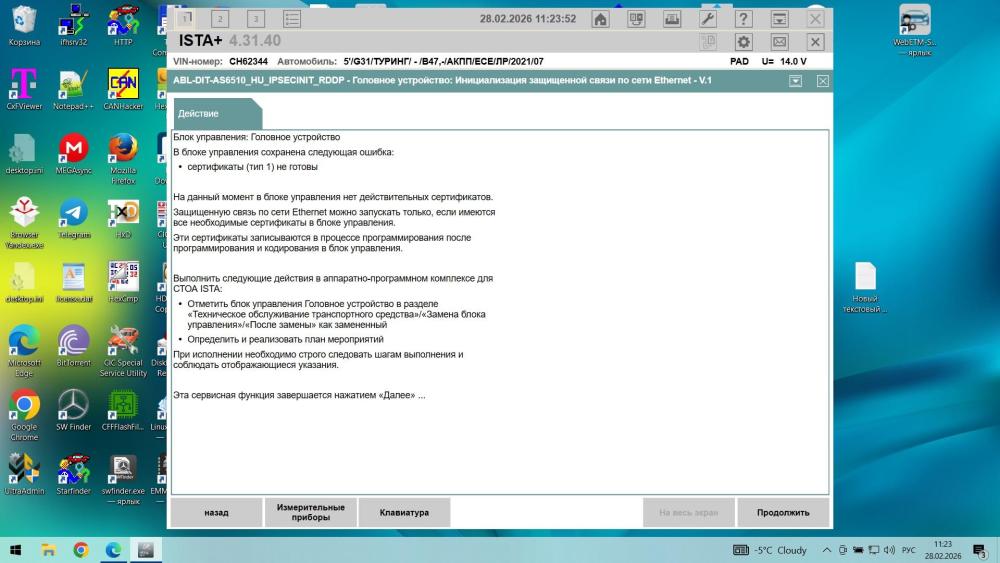Open Корзина recycle bin on desktop
Viewport: 1000px width, 563px height.
tap(24, 26)
